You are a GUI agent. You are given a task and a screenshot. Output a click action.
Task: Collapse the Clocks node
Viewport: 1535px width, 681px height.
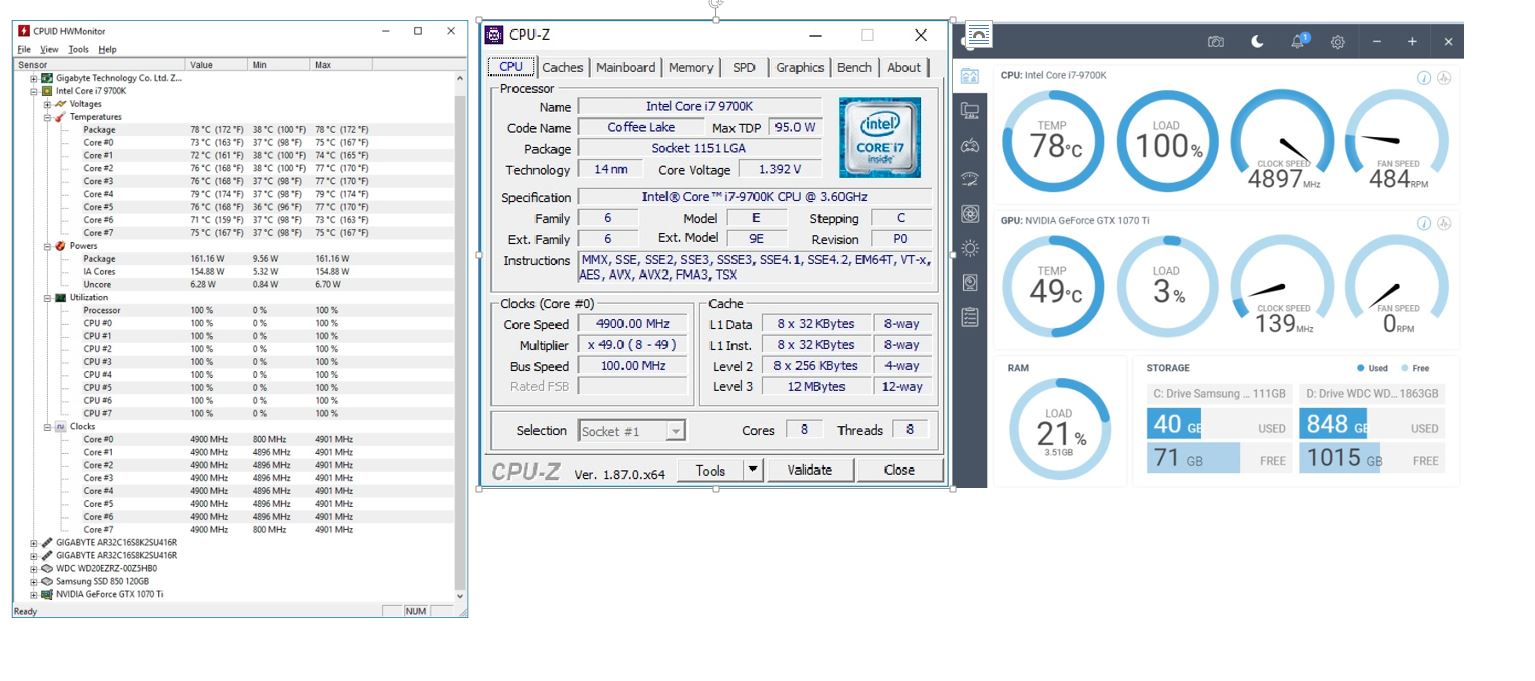(x=47, y=427)
